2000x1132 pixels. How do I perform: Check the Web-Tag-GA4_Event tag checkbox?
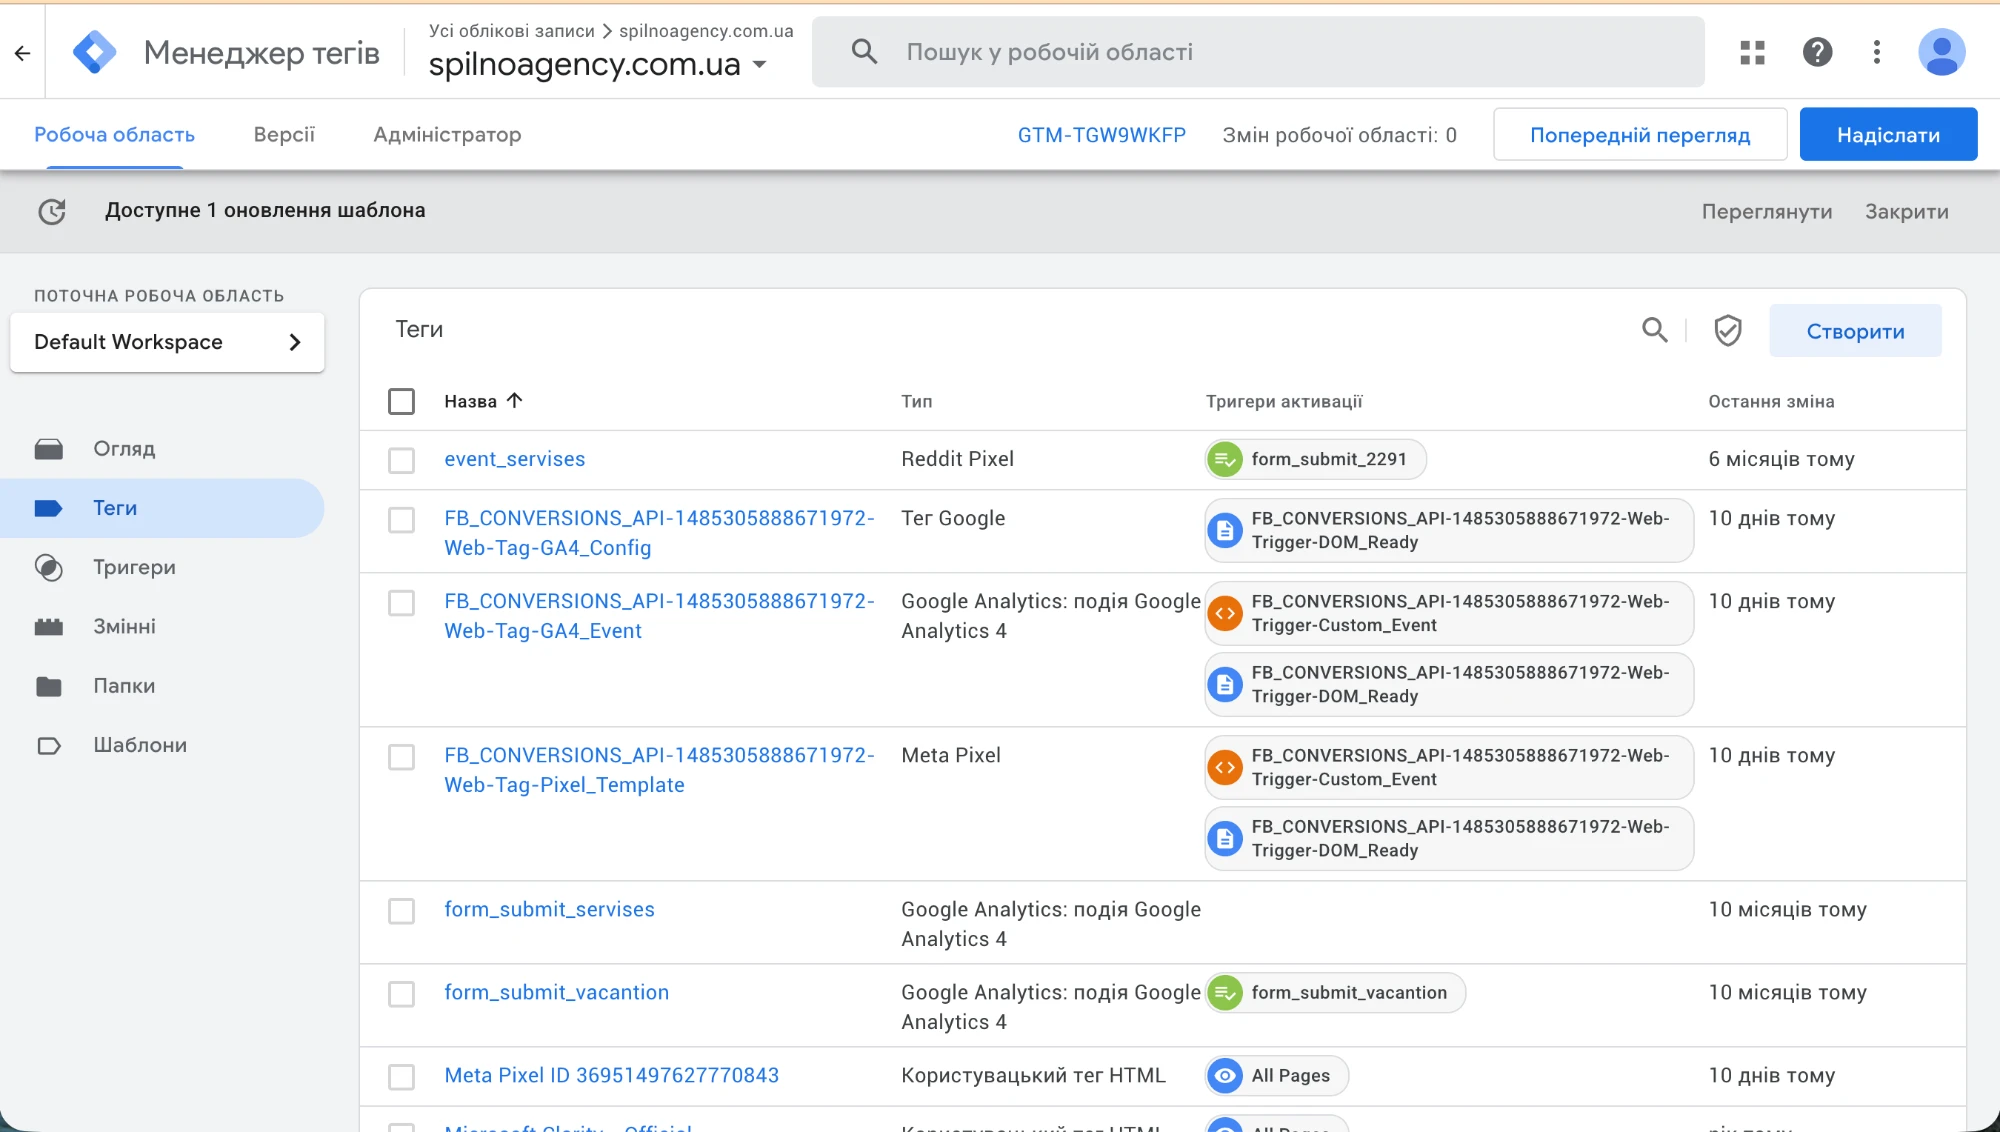pos(401,603)
